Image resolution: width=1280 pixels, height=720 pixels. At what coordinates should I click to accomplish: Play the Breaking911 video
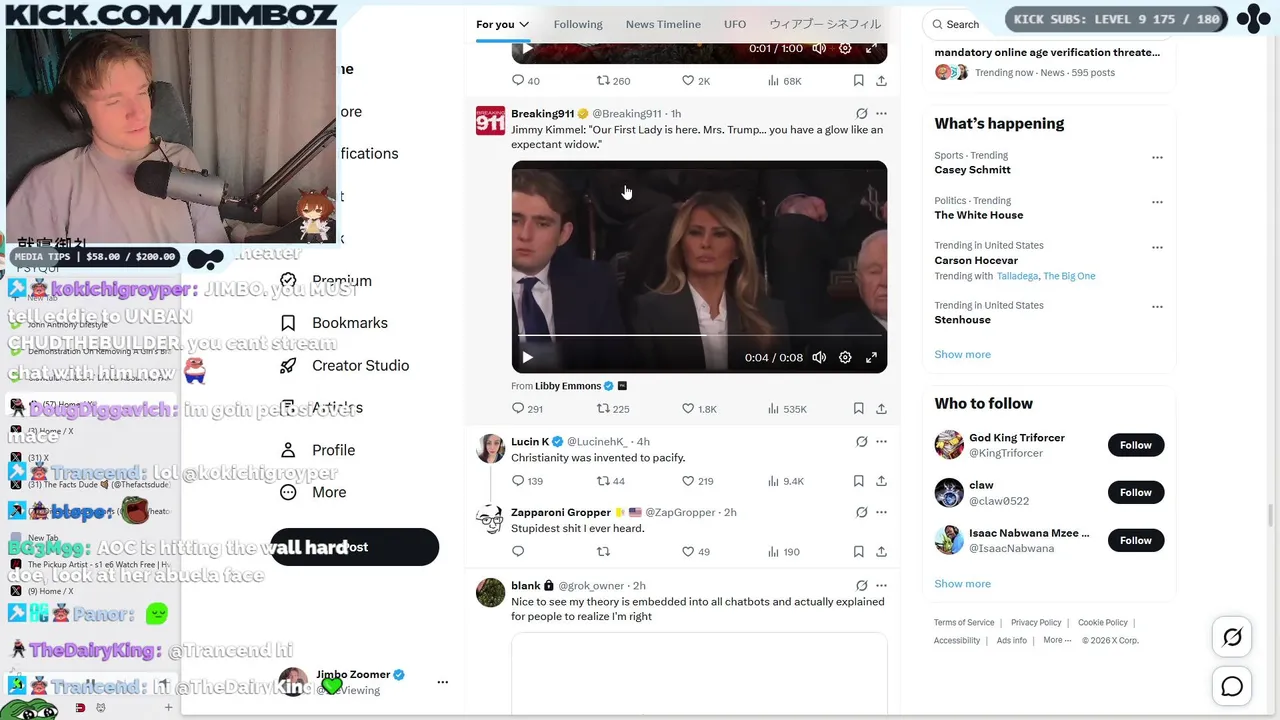[527, 357]
